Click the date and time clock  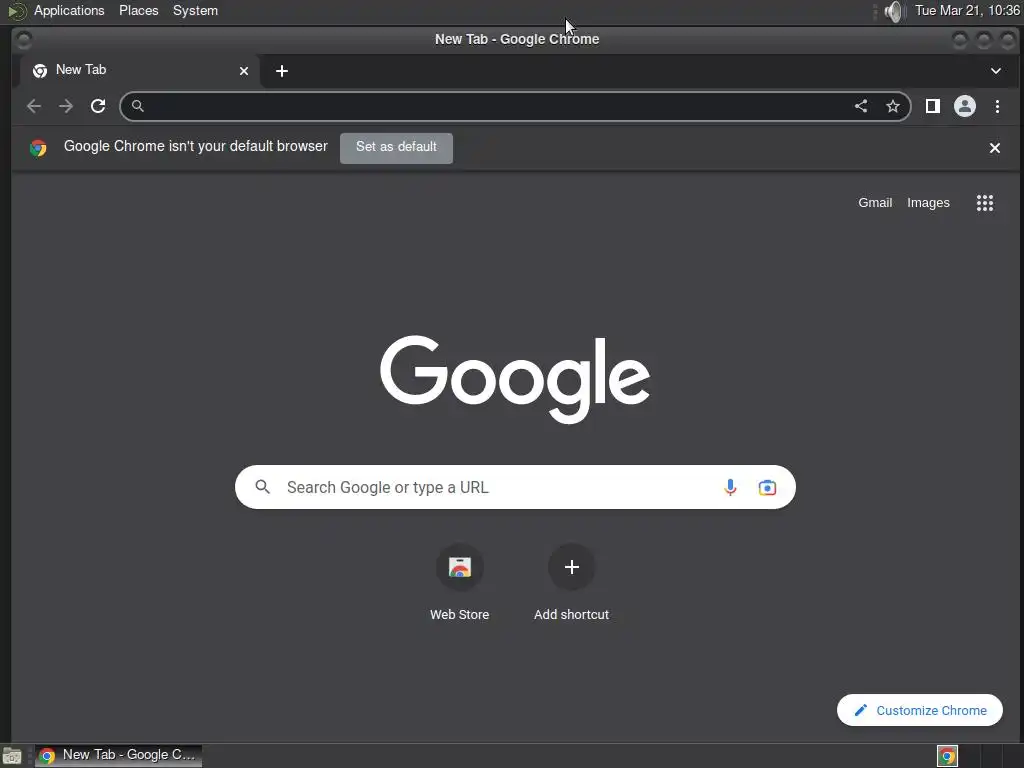click(x=967, y=11)
